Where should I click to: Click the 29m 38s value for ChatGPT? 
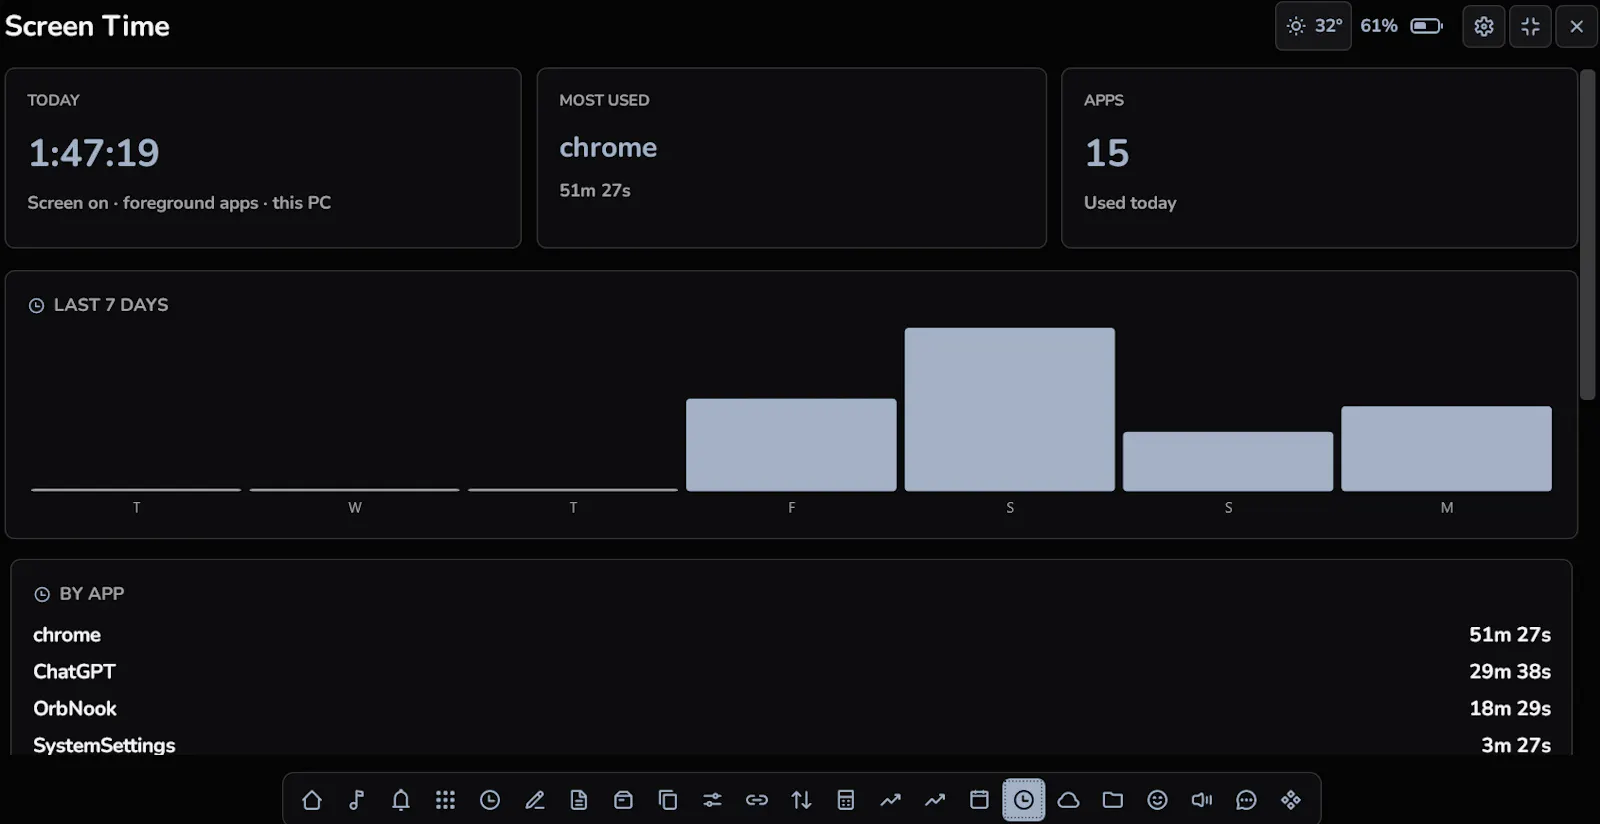[x=1510, y=672]
